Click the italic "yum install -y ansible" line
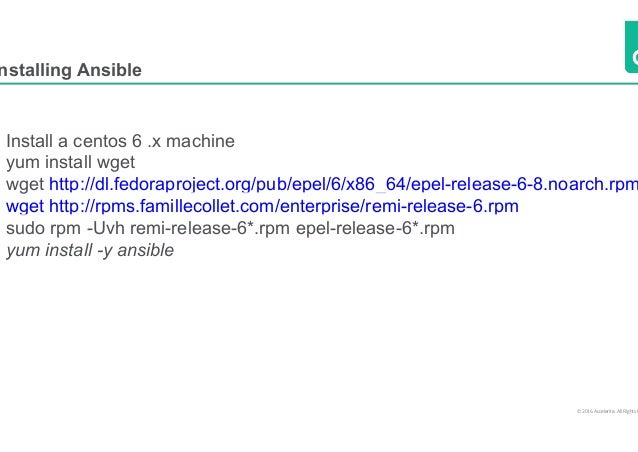 click(x=90, y=250)
